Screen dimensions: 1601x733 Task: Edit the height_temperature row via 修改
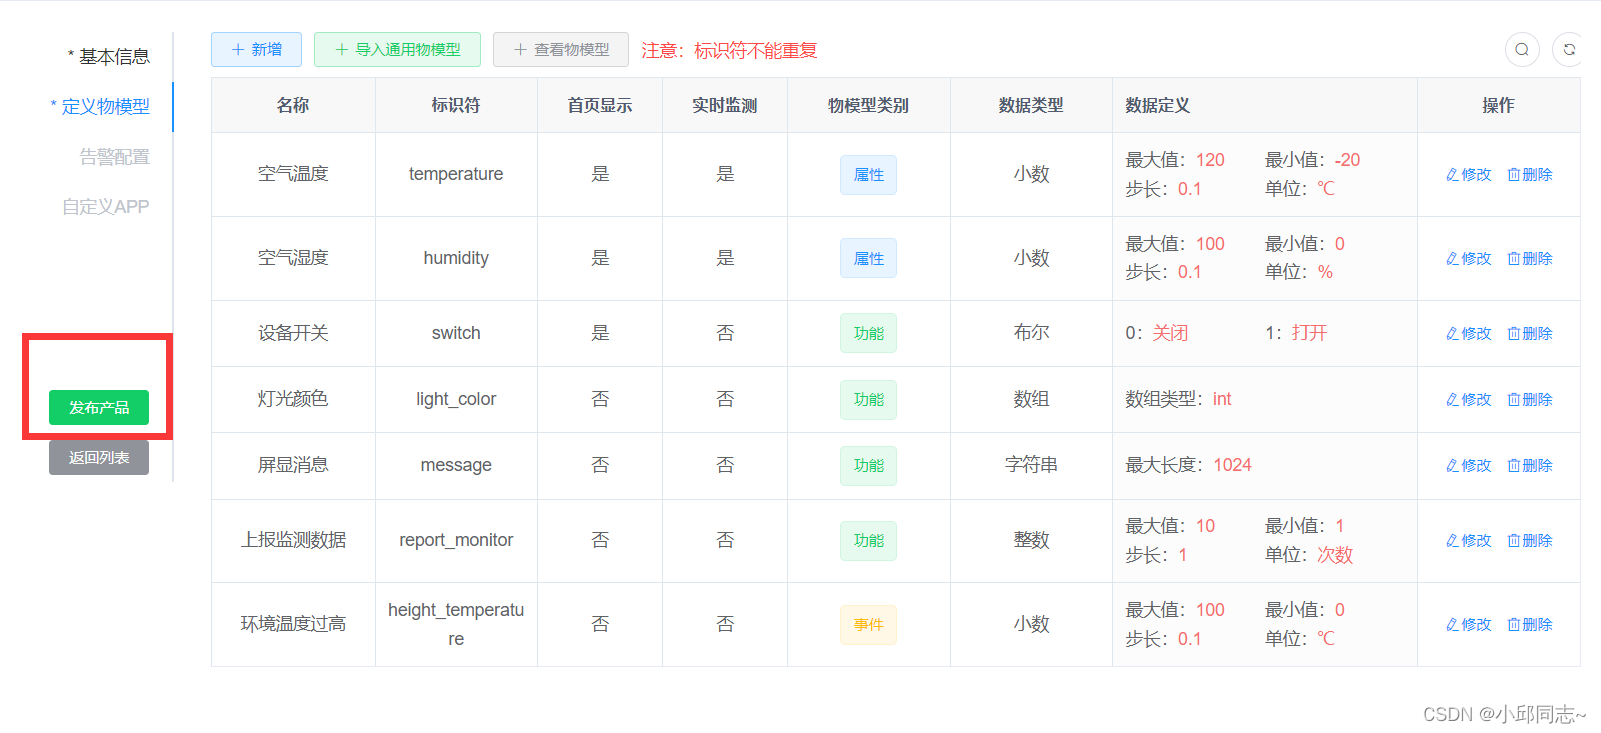pos(1468,624)
